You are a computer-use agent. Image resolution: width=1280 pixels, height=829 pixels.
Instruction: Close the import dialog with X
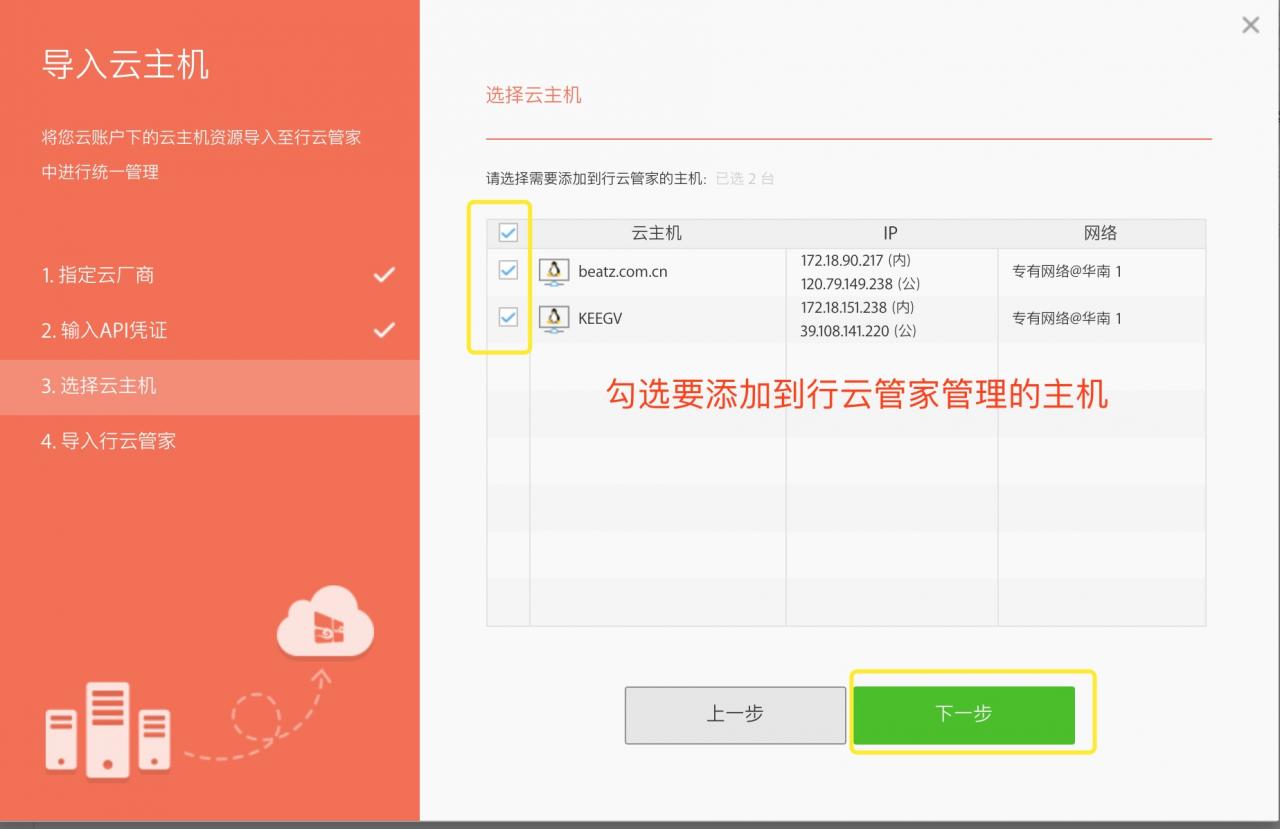[x=1250, y=26]
